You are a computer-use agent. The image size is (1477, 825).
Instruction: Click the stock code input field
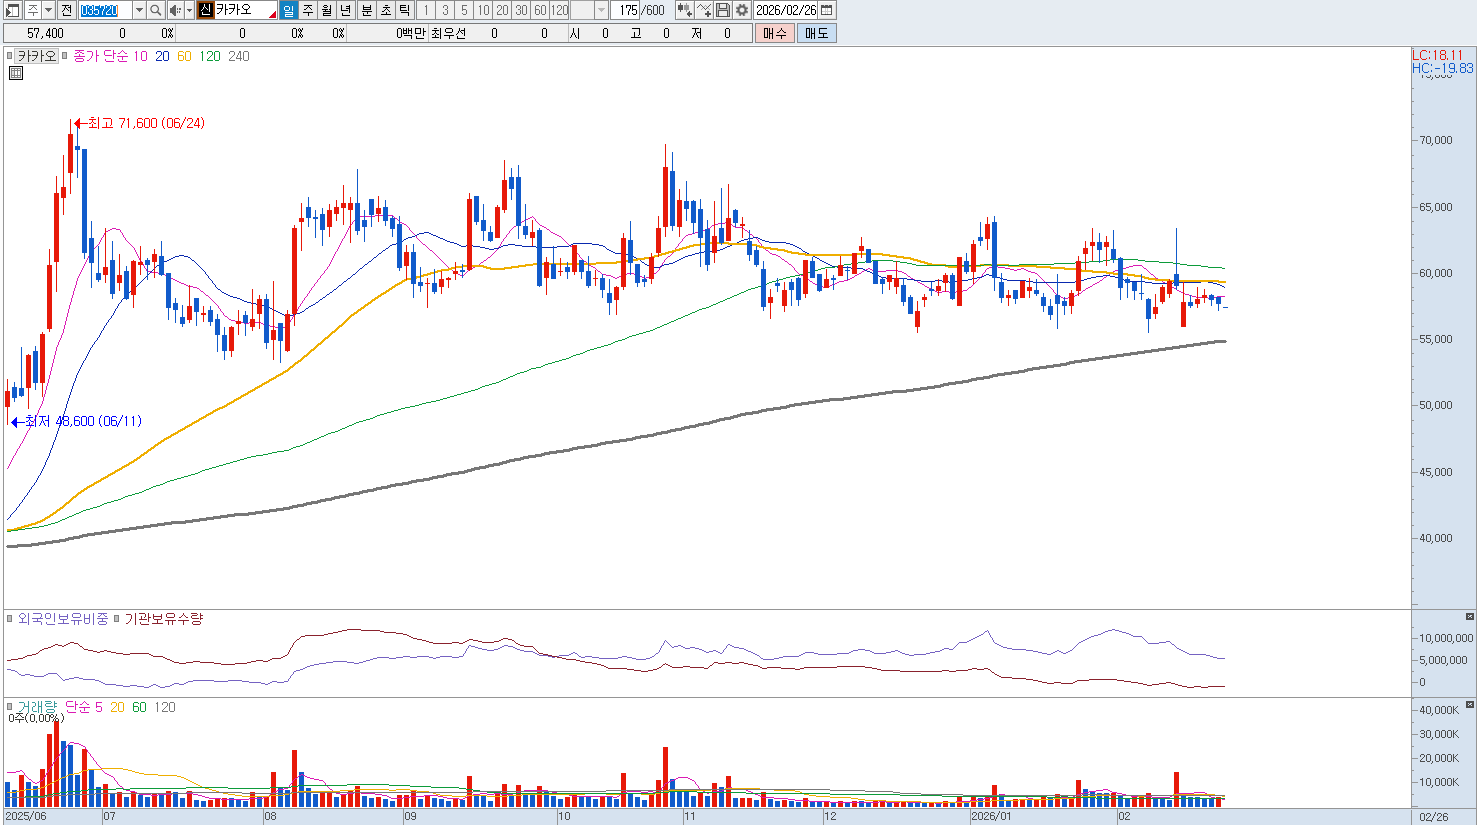[105, 10]
